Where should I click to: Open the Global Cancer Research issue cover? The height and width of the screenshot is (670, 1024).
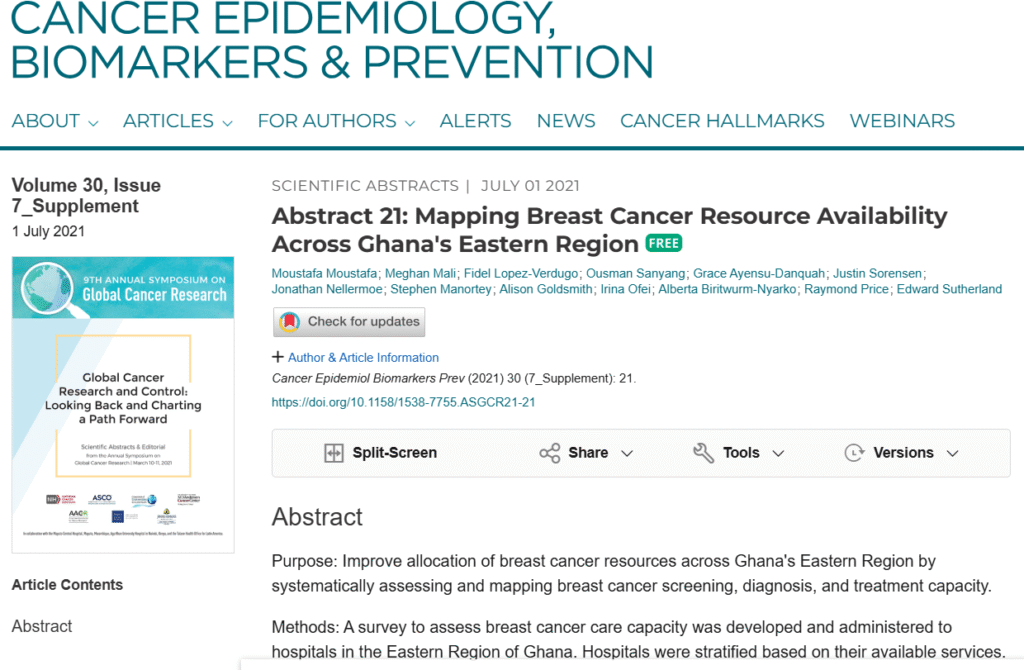(x=123, y=405)
